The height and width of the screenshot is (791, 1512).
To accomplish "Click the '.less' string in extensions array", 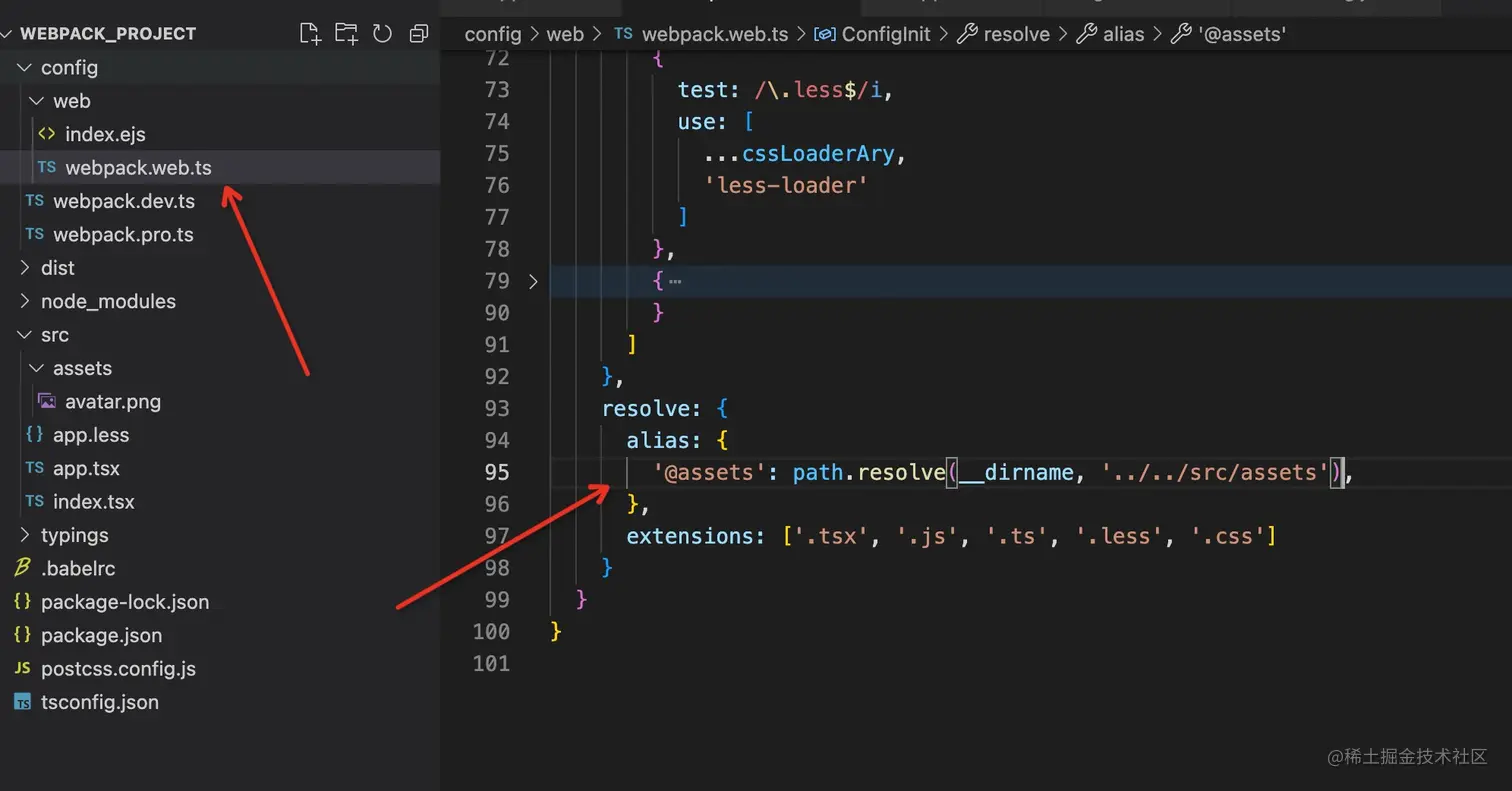I will click(1119, 536).
